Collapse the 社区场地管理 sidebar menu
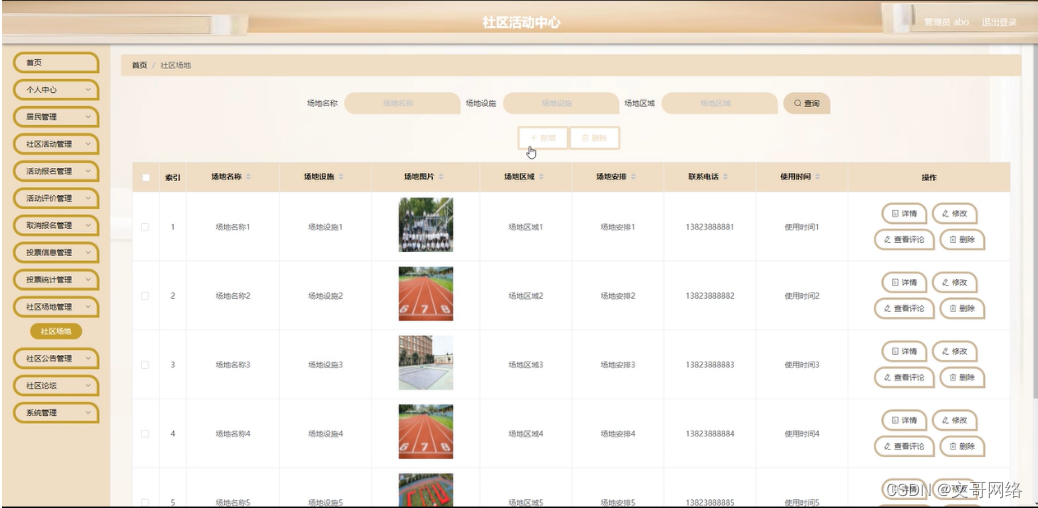Viewport: 1038px width, 508px height. click(56, 307)
